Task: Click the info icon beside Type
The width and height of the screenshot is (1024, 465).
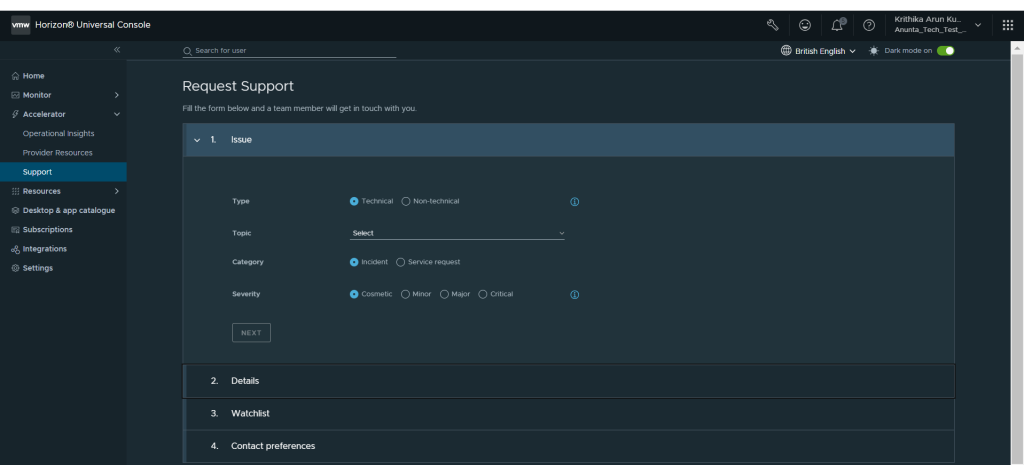Action: point(575,202)
